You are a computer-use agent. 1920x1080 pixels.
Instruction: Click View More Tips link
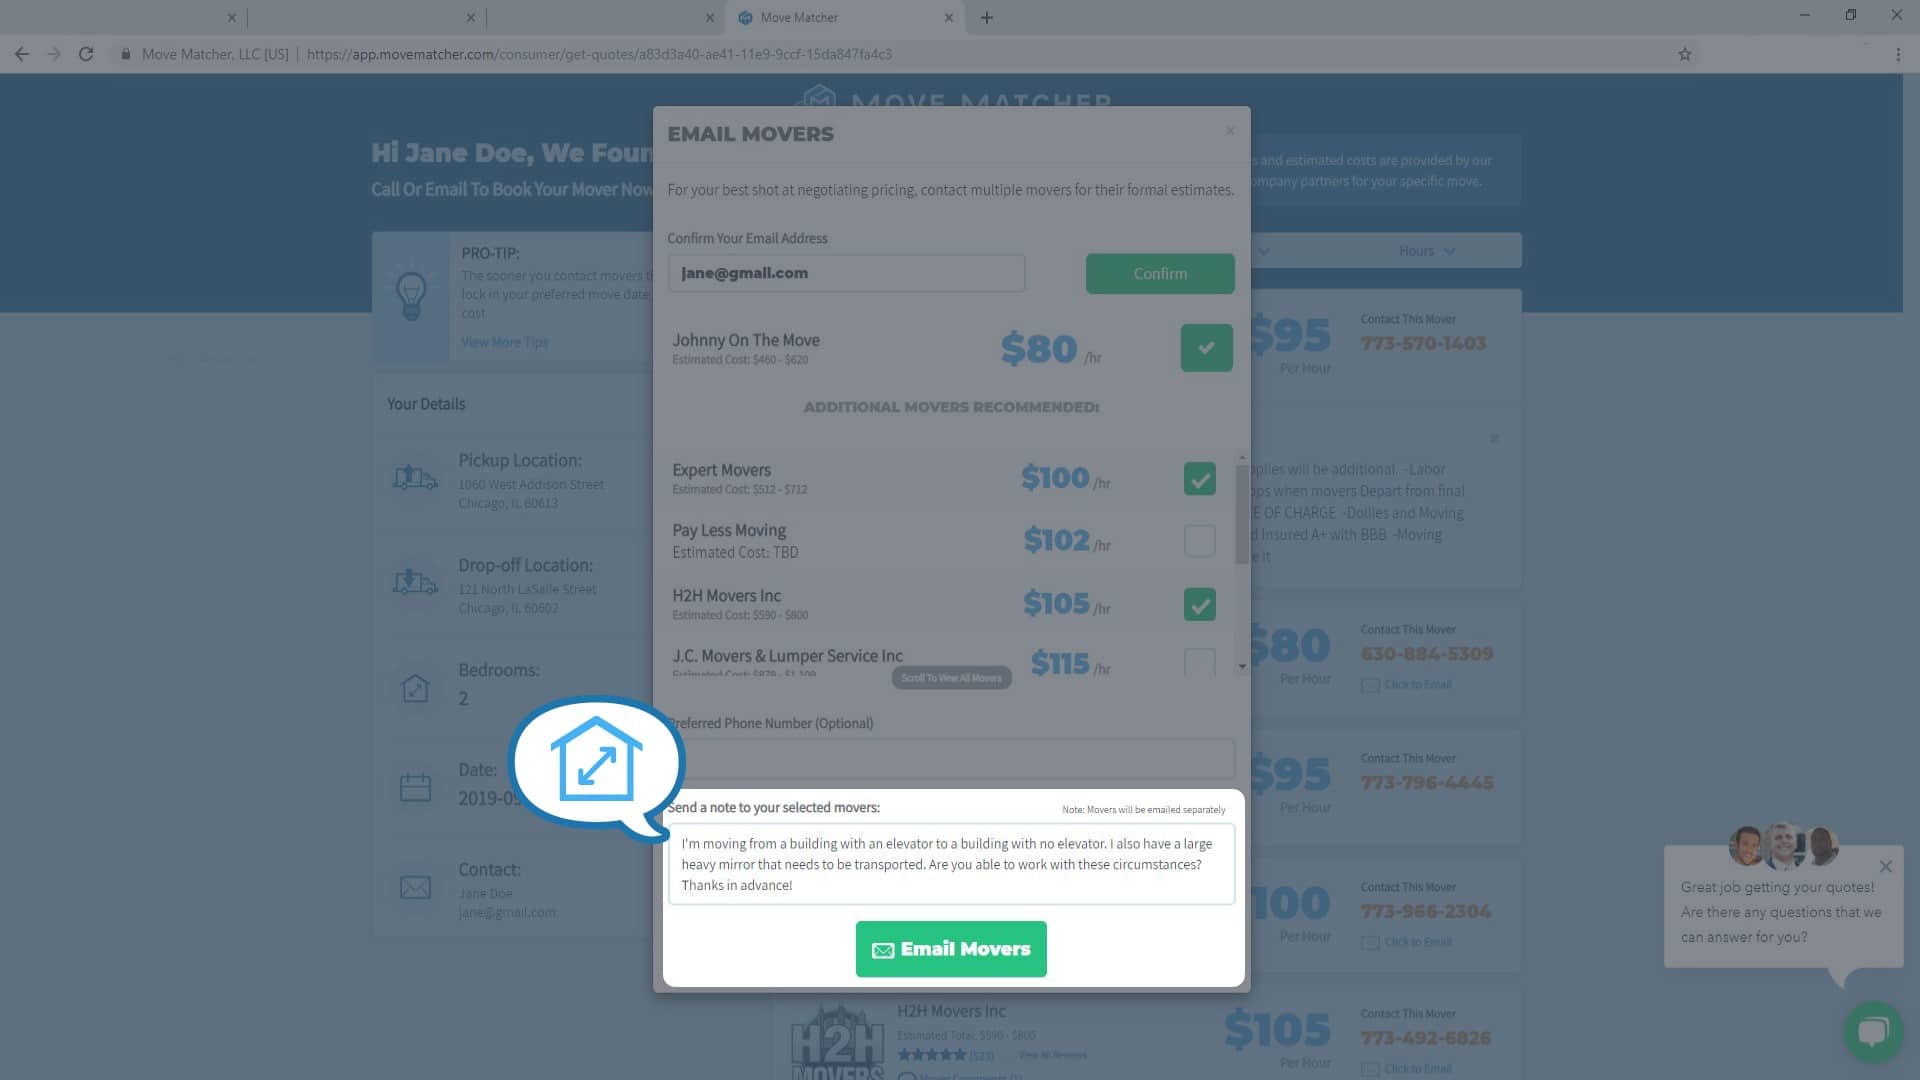505,340
